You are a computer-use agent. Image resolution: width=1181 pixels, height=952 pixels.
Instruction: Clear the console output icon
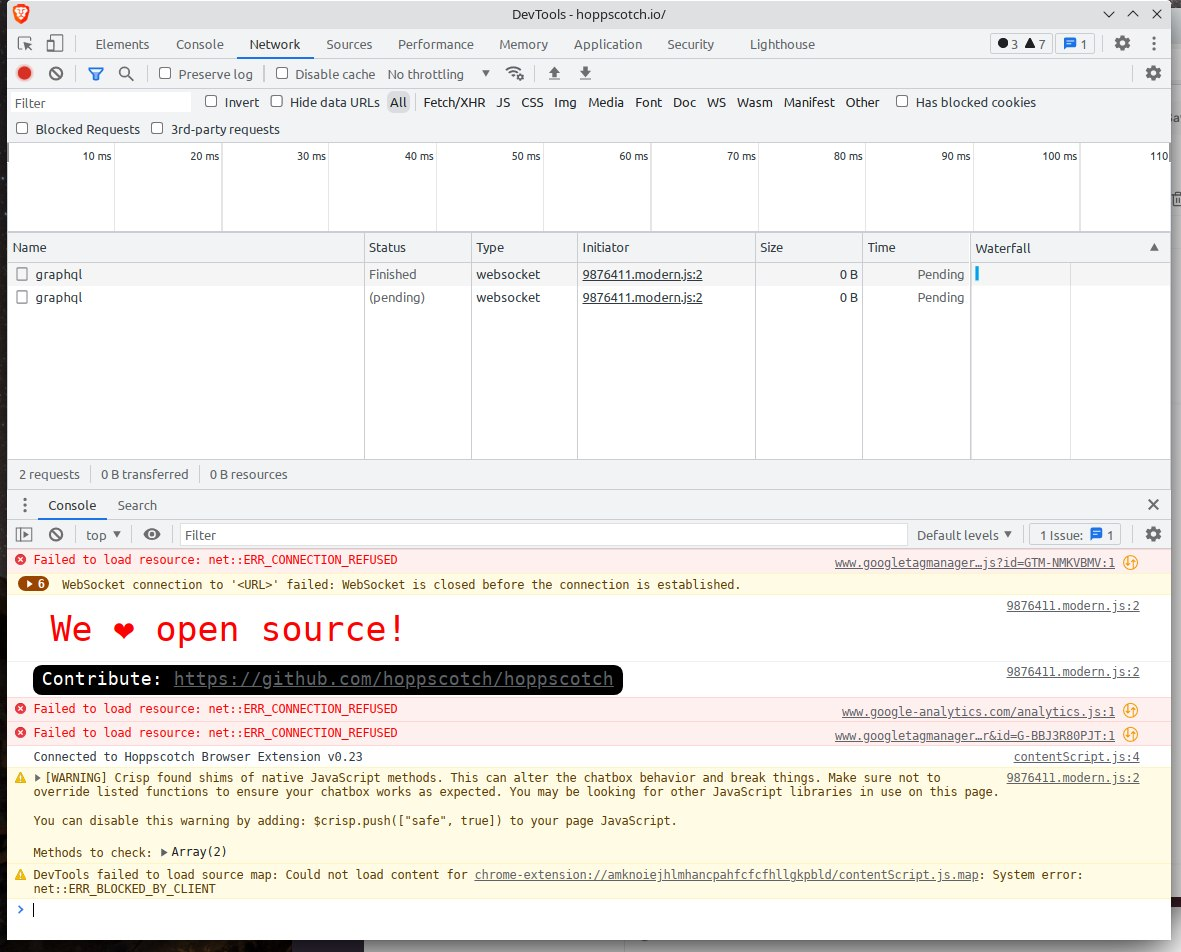(x=56, y=535)
